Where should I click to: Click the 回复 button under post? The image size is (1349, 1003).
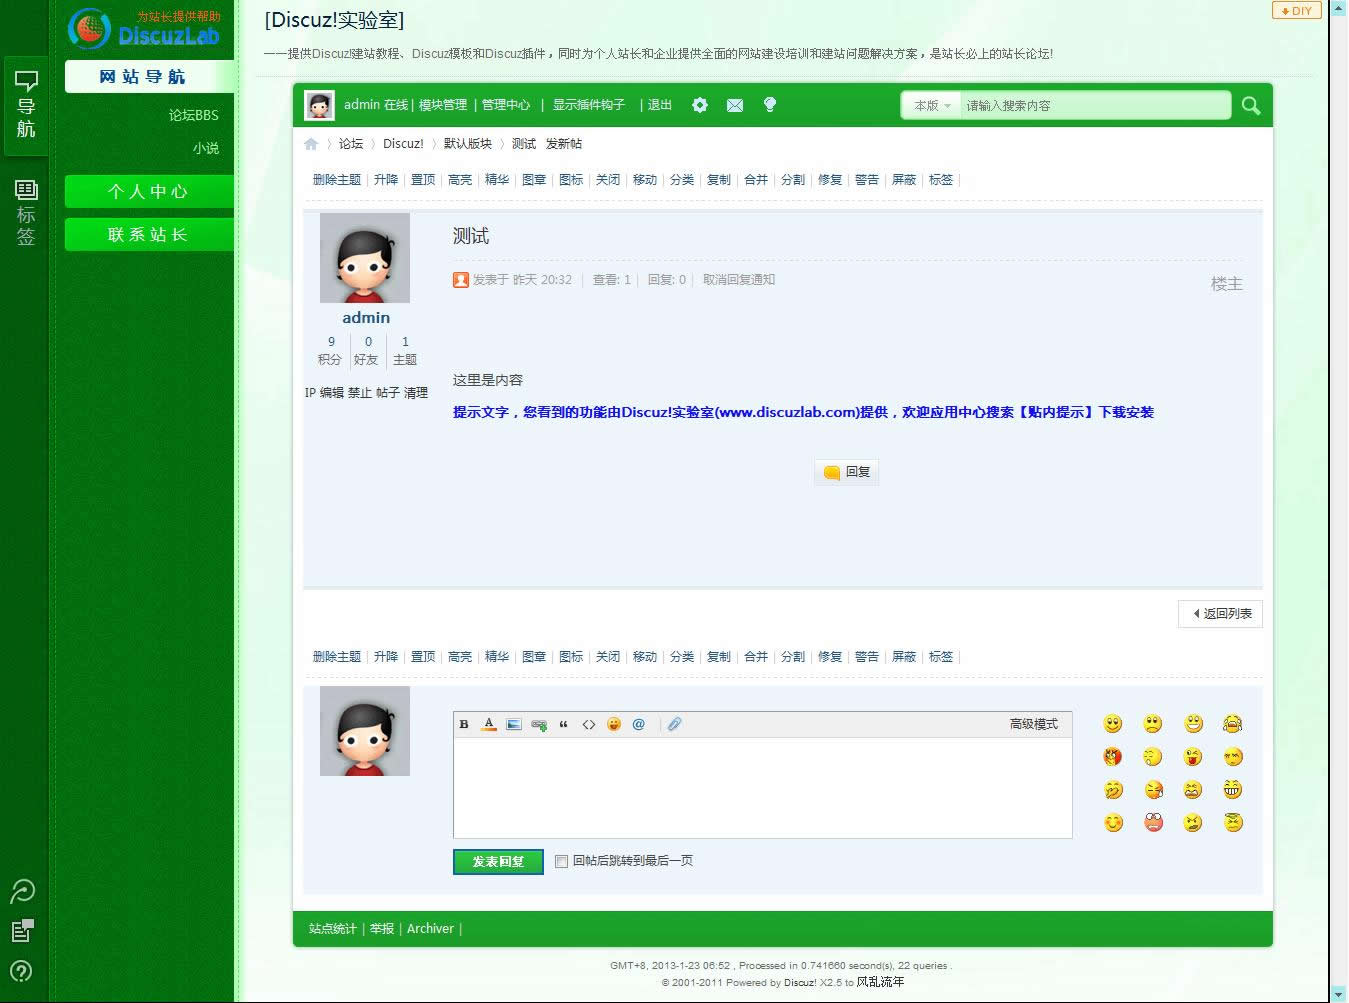click(847, 472)
